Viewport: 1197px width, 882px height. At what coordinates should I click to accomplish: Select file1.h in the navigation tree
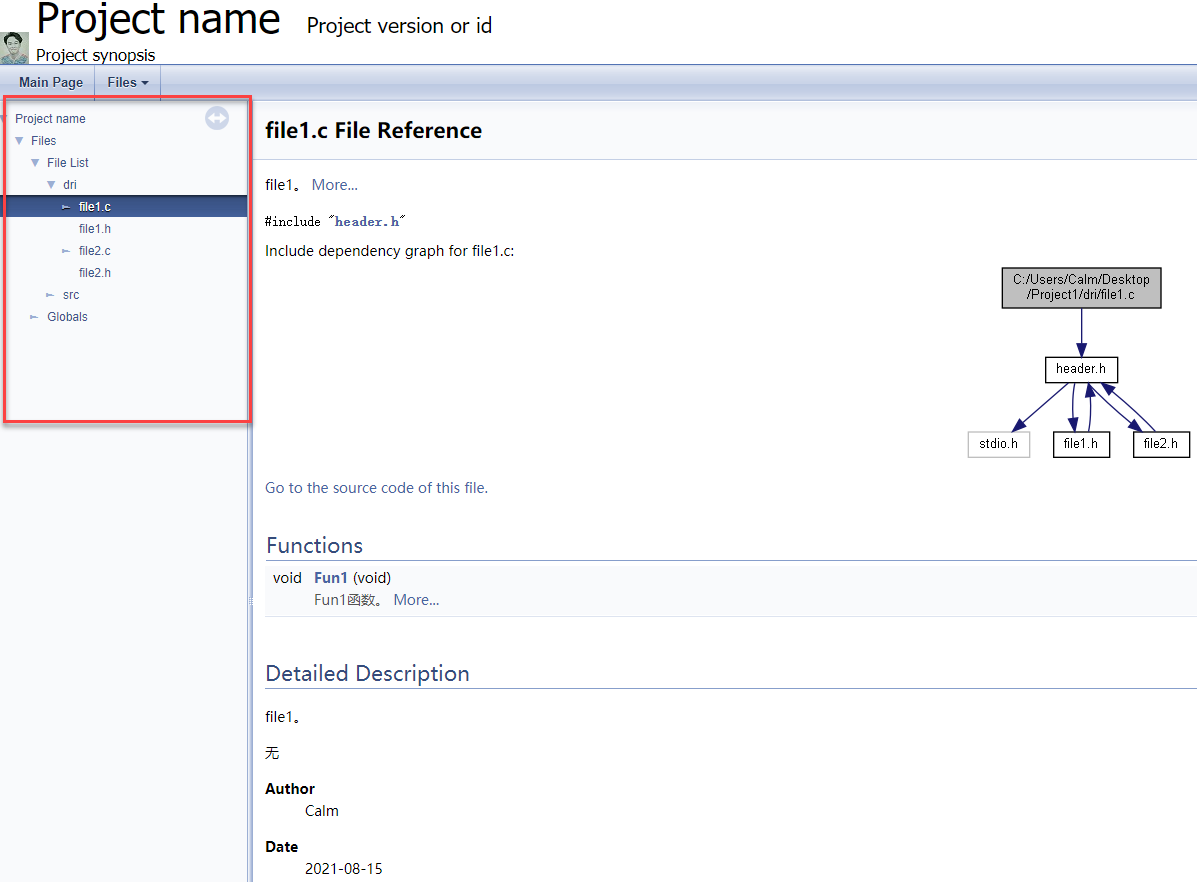click(95, 228)
